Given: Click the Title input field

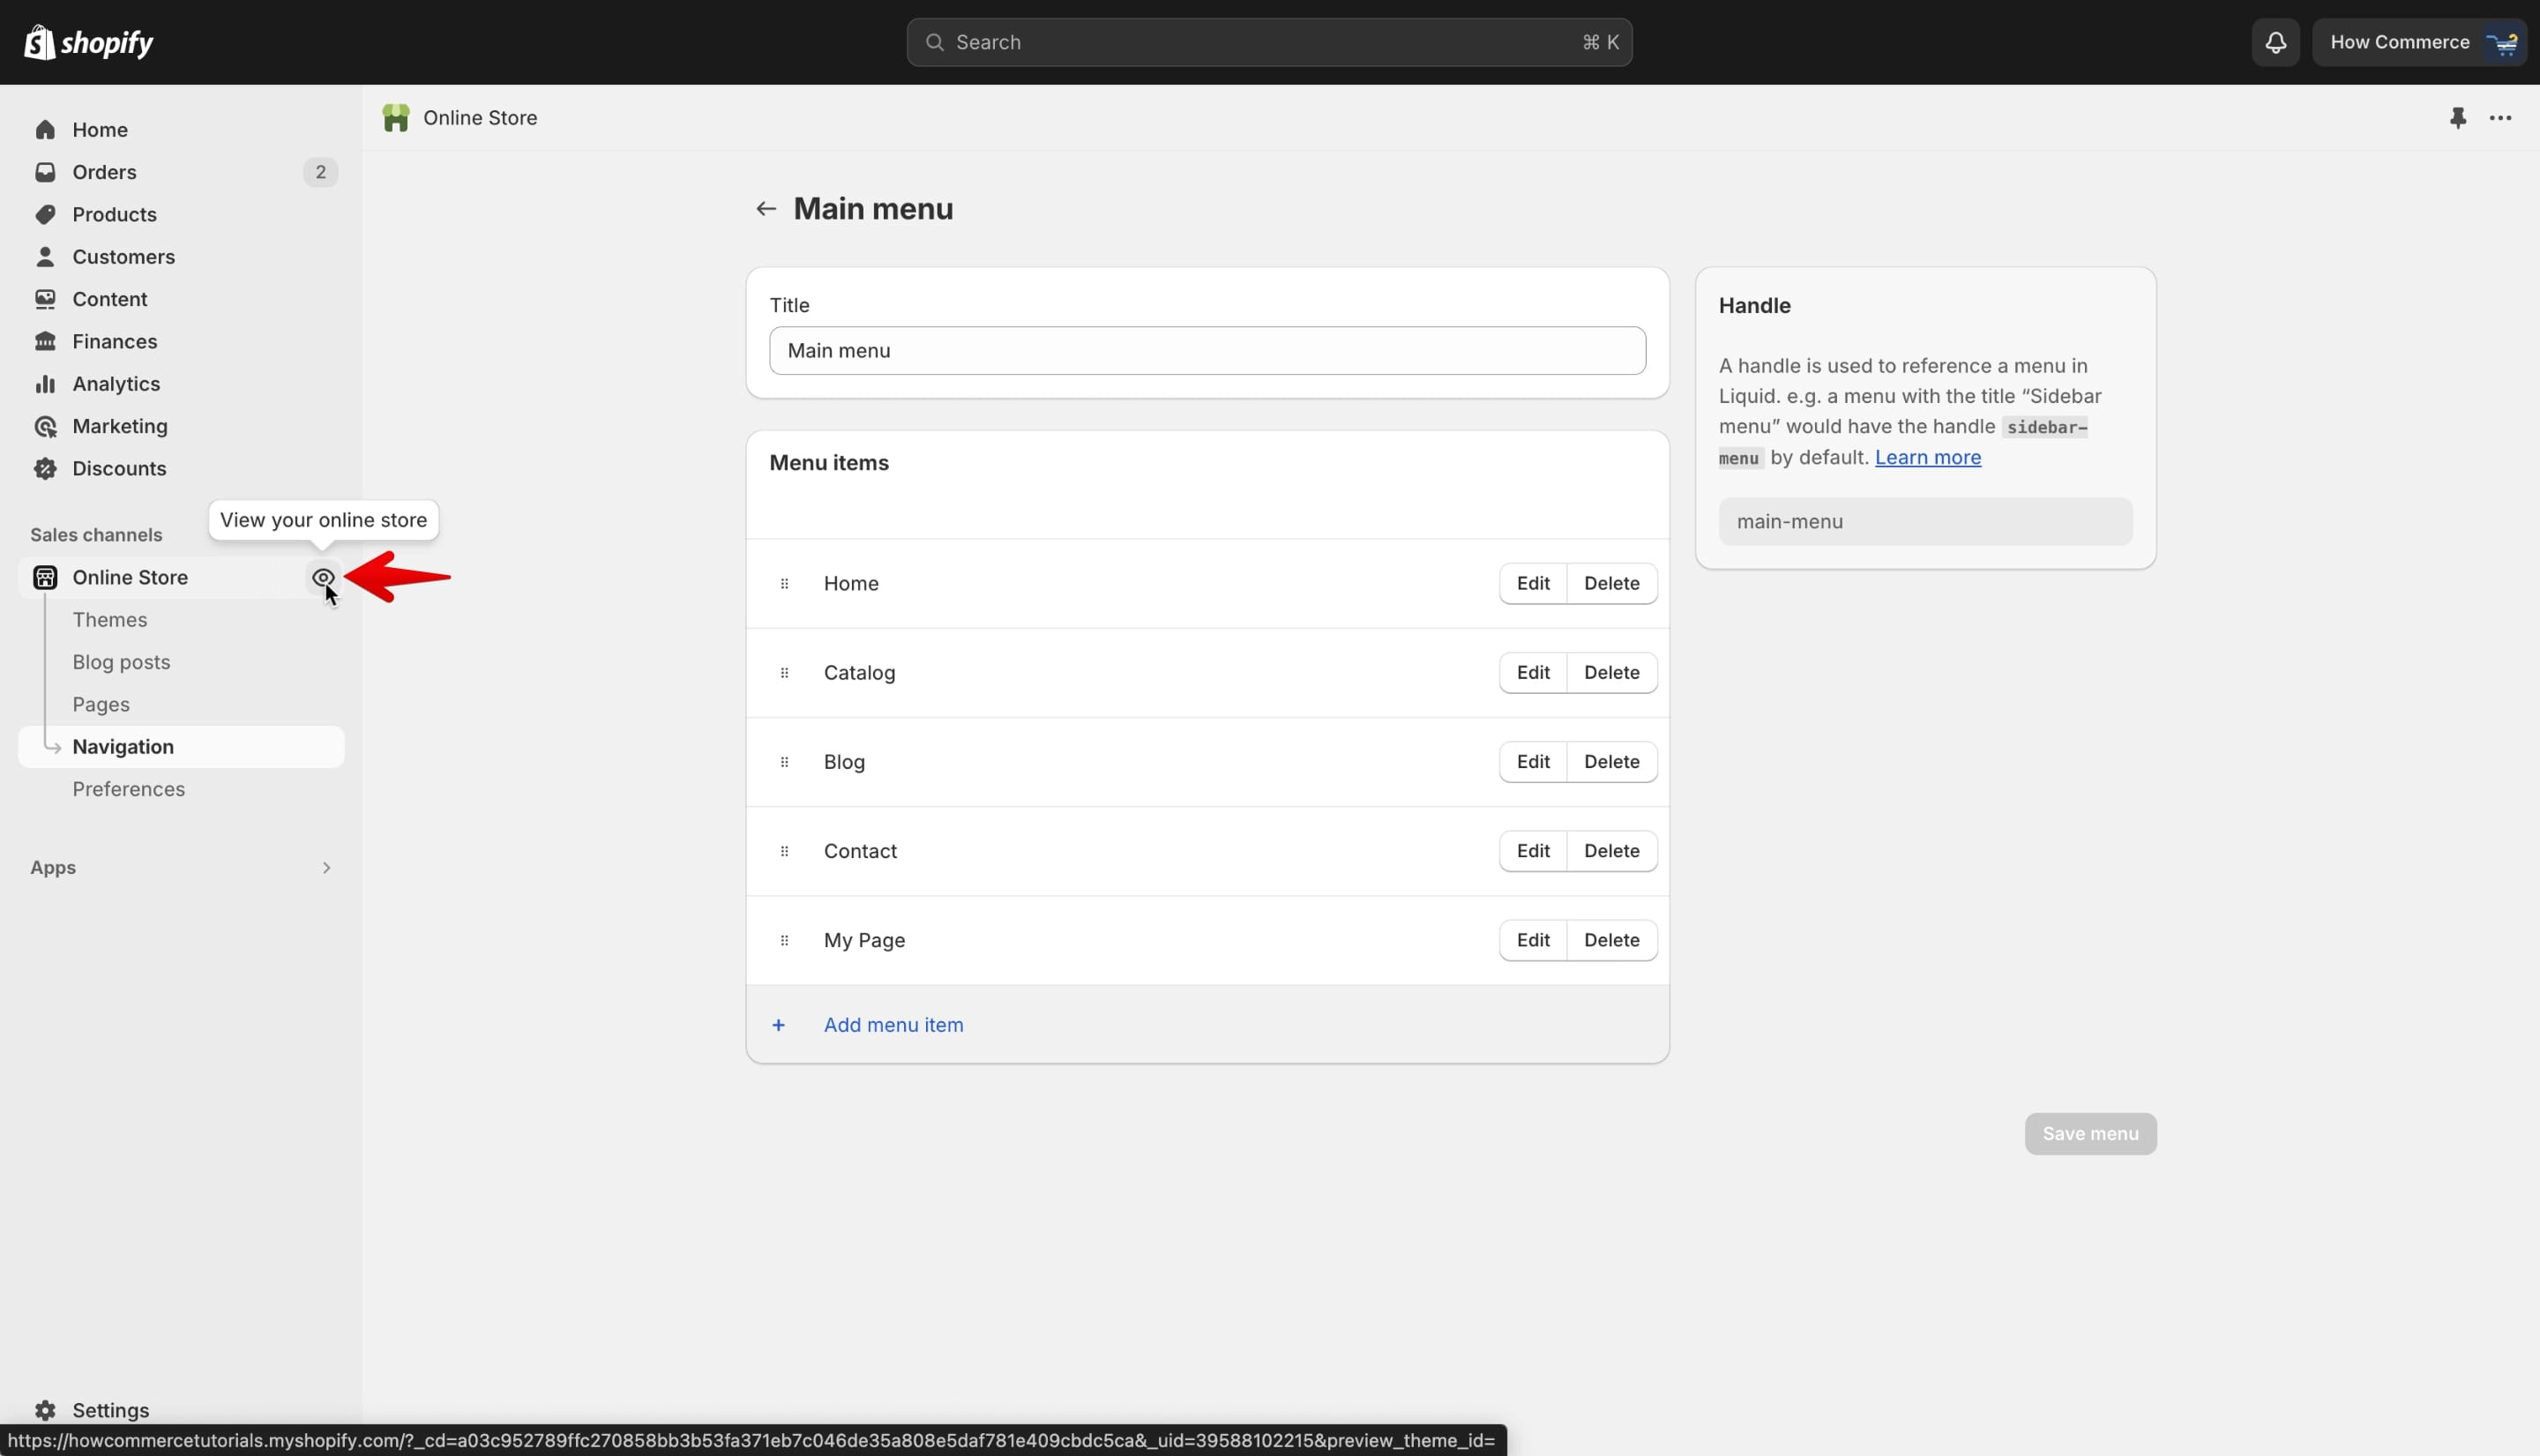Looking at the screenshot, I should click(1207, 351).
